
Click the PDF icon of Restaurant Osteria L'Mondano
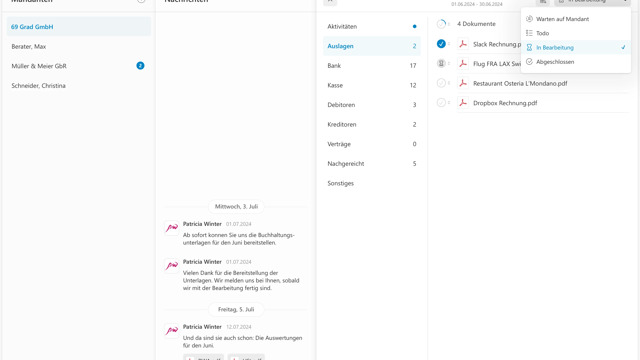(x=462, y=83)
